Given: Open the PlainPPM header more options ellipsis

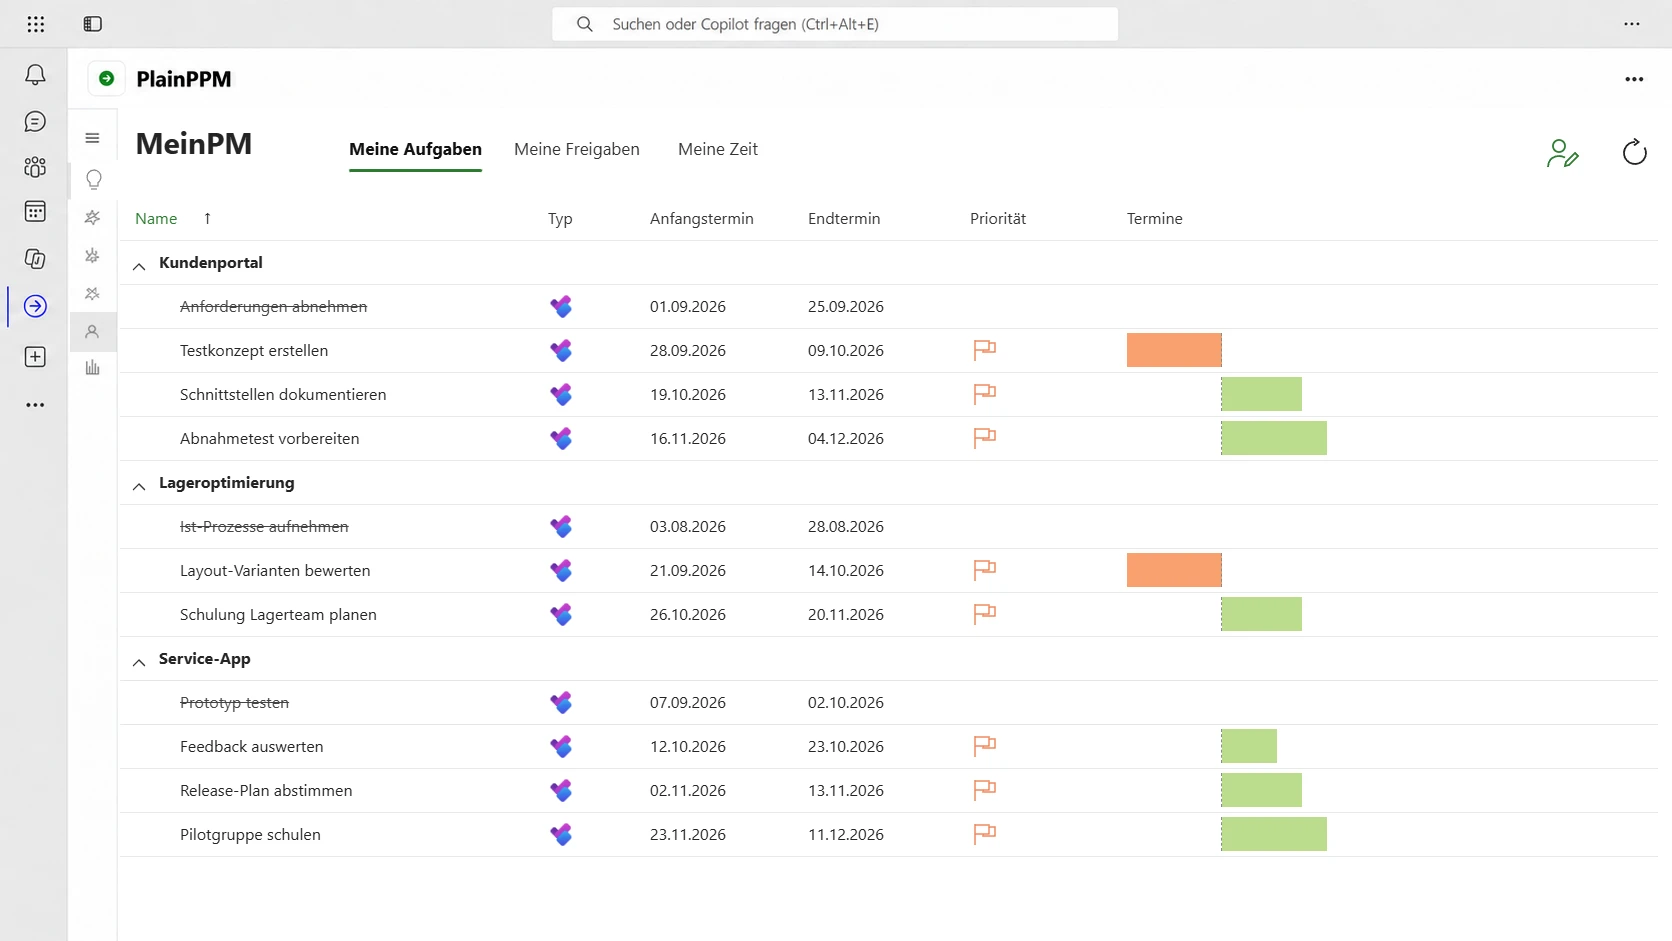Looking at the screenshot, I should point(1634,79).
